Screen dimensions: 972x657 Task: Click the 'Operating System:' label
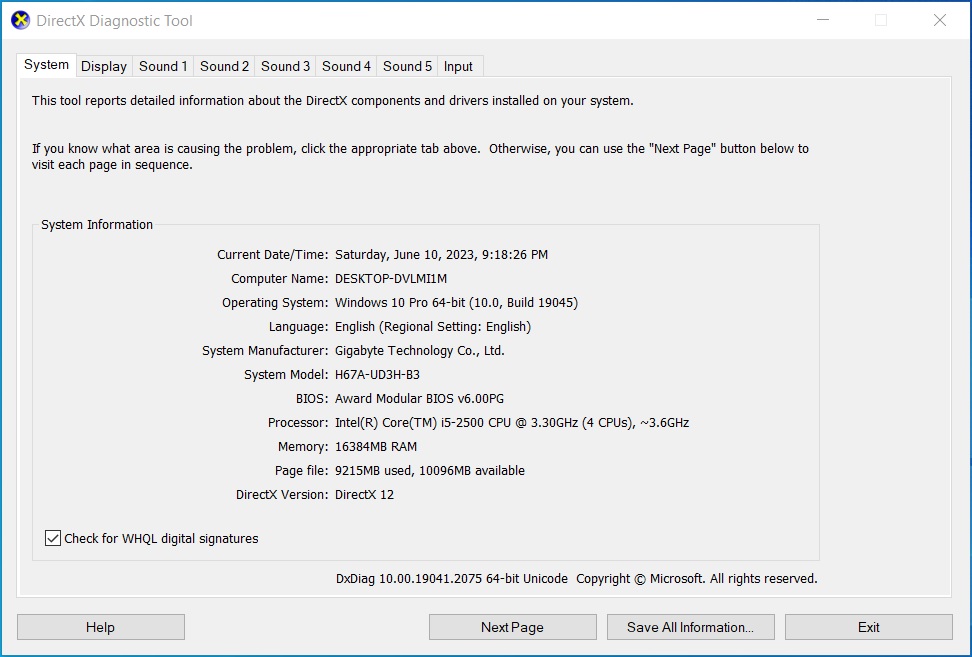[x=275, y=303]
